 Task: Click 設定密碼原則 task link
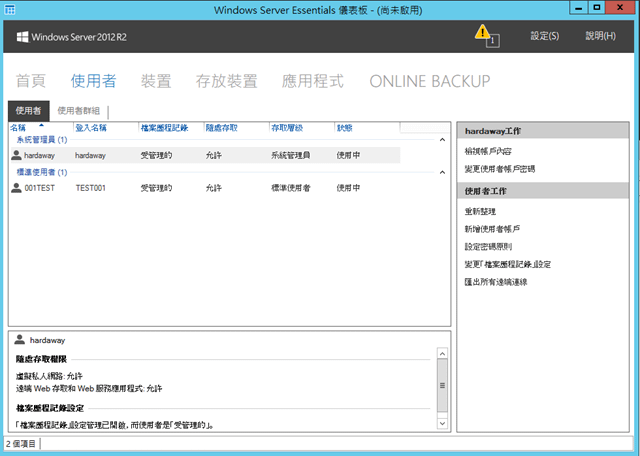click(488, 247)
